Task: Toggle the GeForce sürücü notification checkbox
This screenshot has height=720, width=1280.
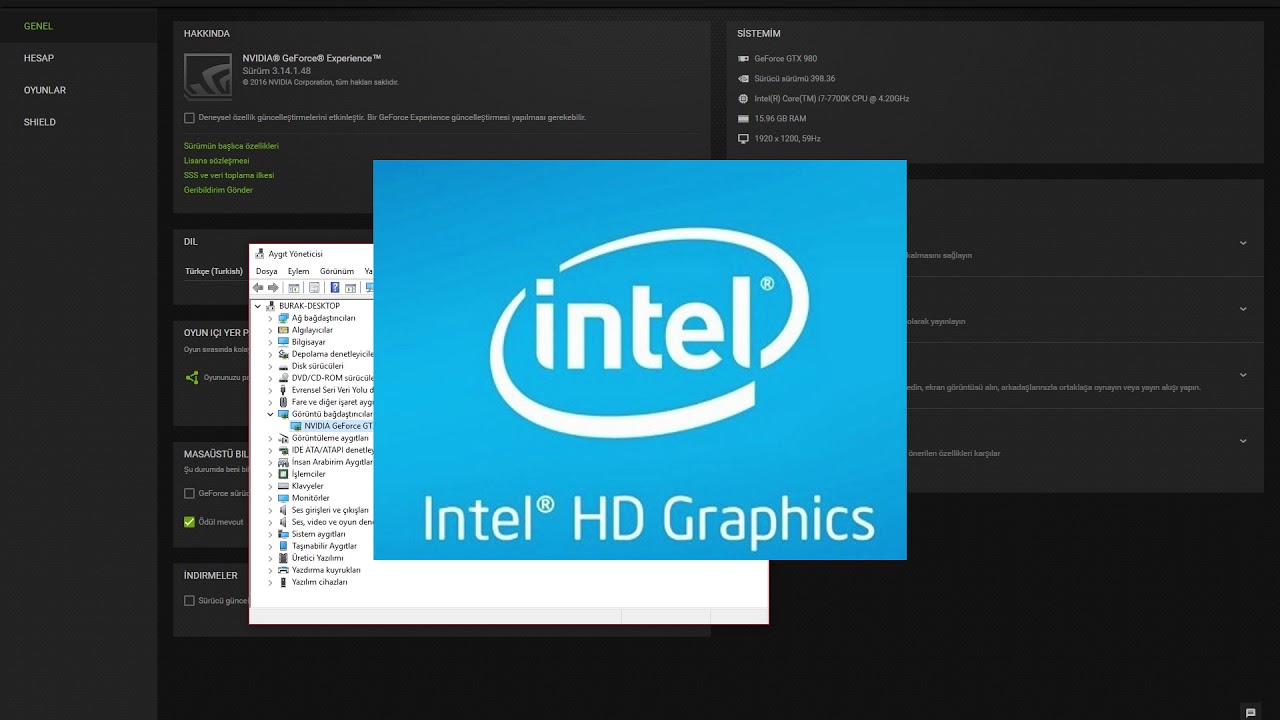Action: [x=189, y=493]
